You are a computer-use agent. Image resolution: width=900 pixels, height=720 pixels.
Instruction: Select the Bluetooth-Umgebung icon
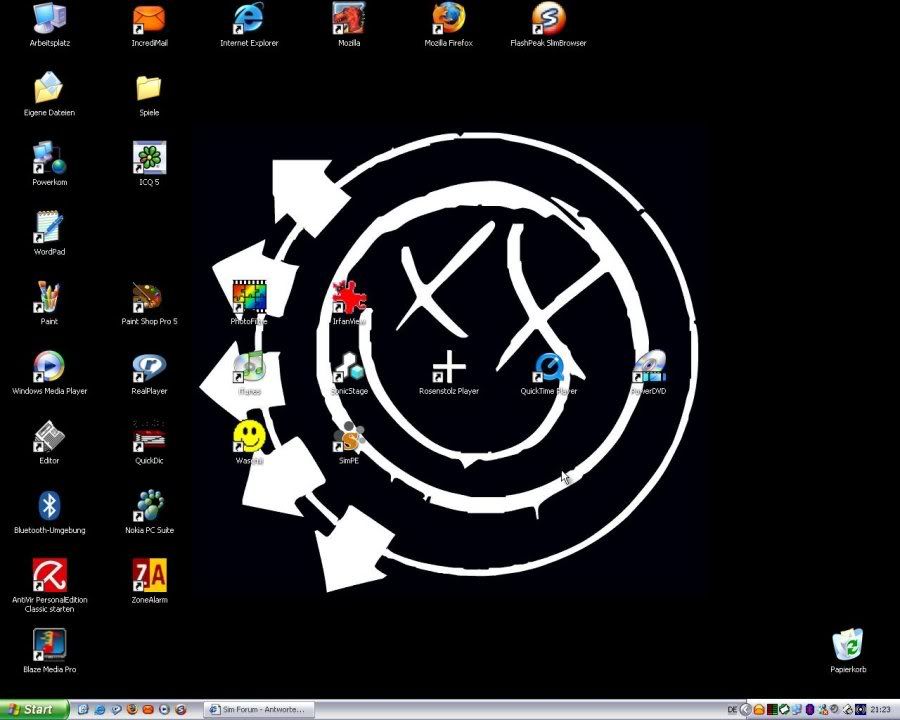[49, 506]
